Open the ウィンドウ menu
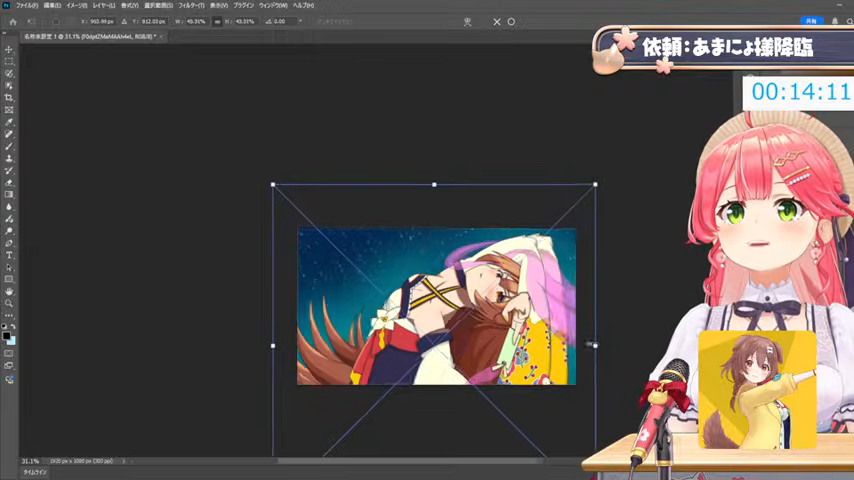The width and height of the screenshot is (854, 480). tap(273, 5)
